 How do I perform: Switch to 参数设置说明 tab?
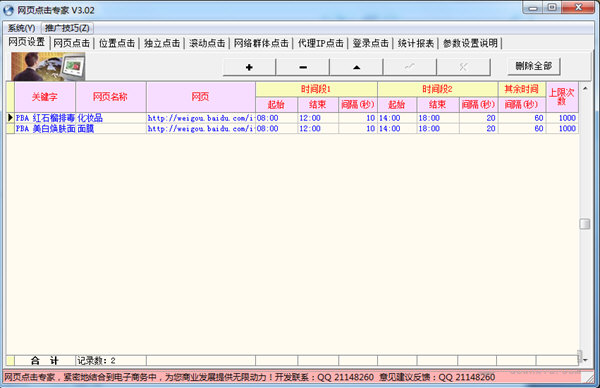point(470,43)
